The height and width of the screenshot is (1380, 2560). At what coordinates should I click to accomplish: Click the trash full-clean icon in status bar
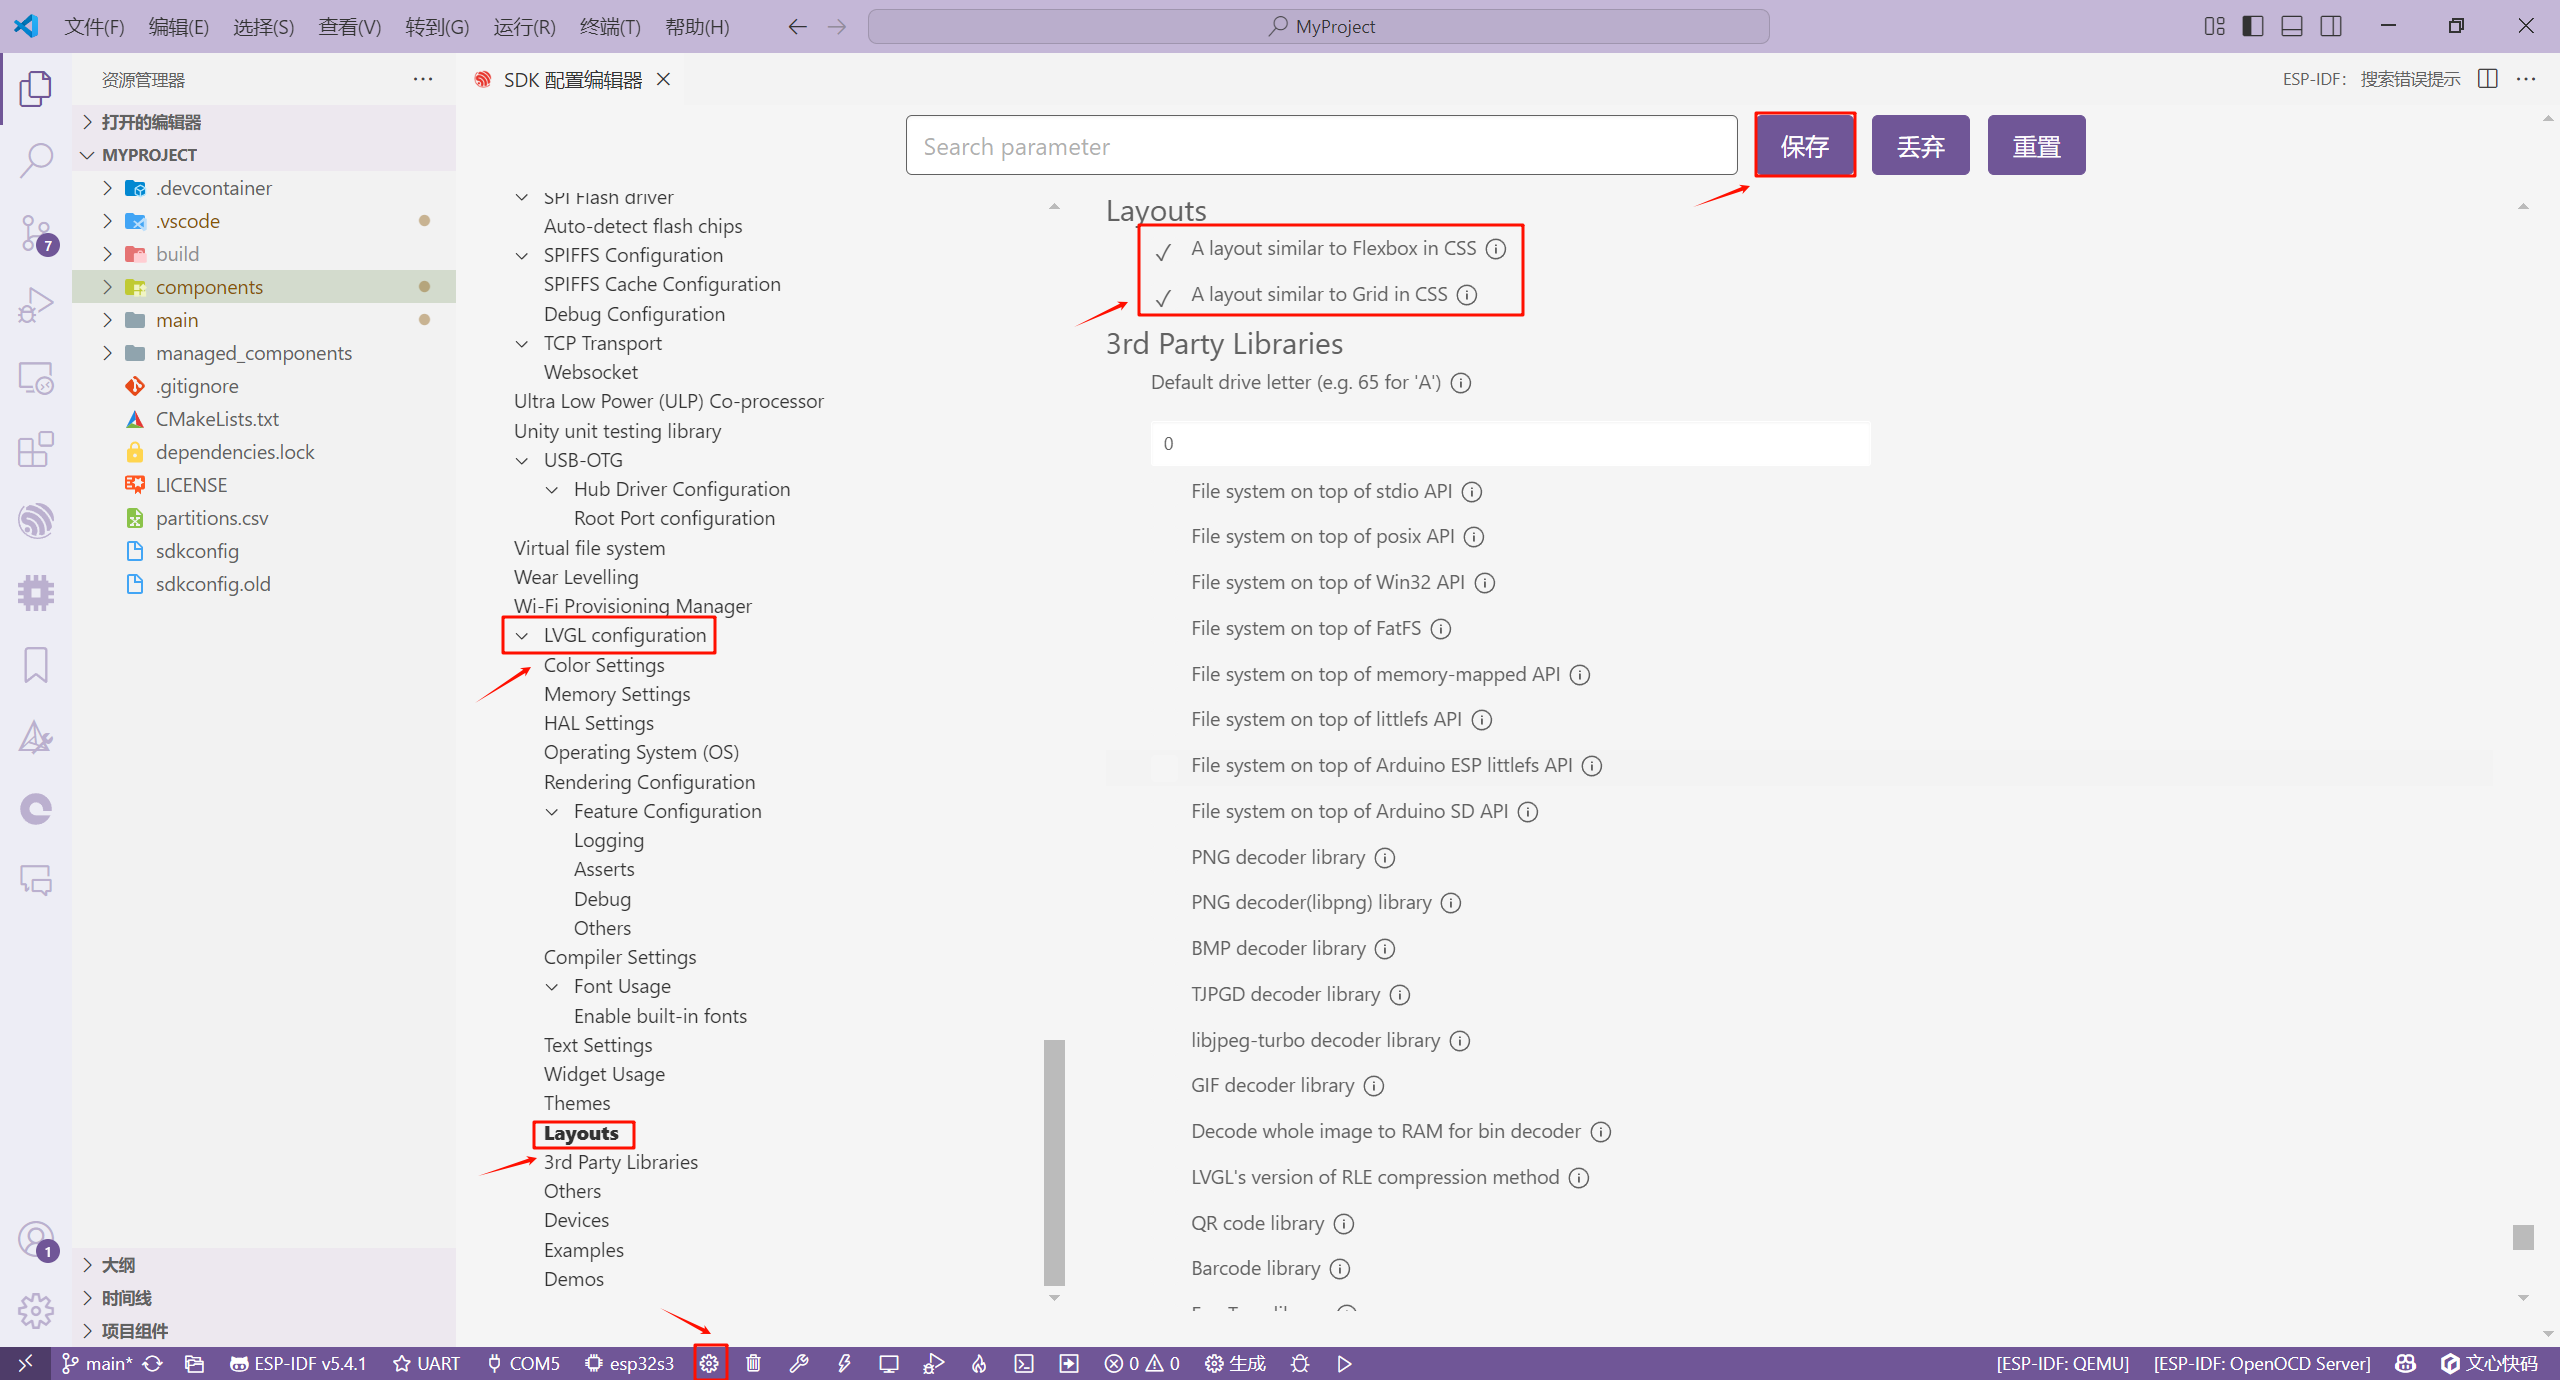[754, 1363]
